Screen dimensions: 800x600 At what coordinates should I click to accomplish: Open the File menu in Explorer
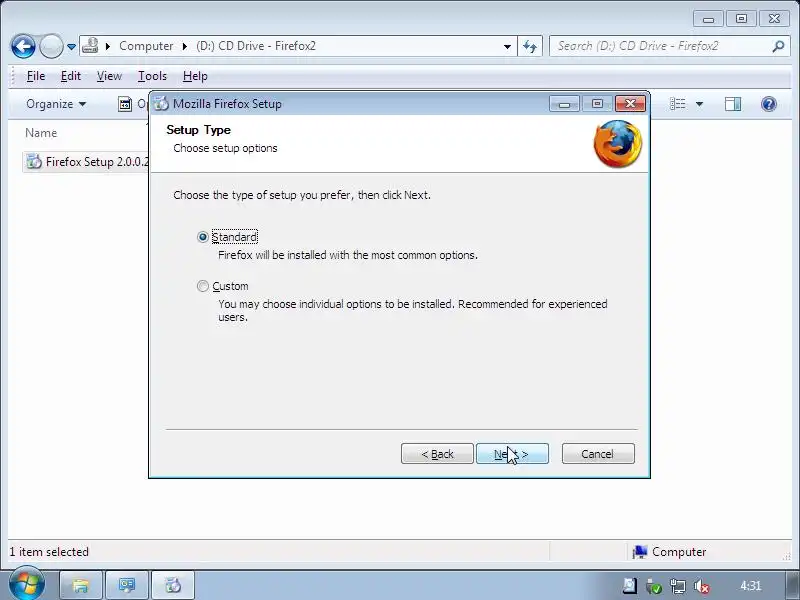[36, 76]
